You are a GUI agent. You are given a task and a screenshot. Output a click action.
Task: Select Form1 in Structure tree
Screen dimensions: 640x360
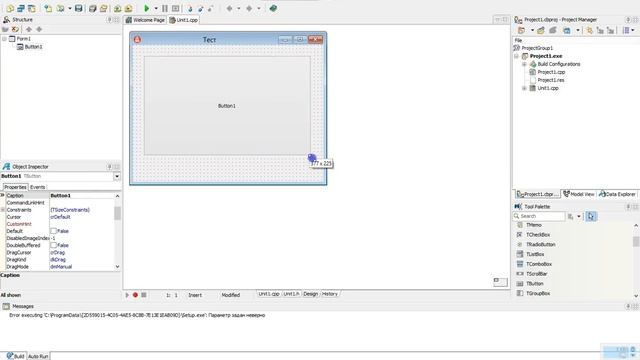(23, 39)
